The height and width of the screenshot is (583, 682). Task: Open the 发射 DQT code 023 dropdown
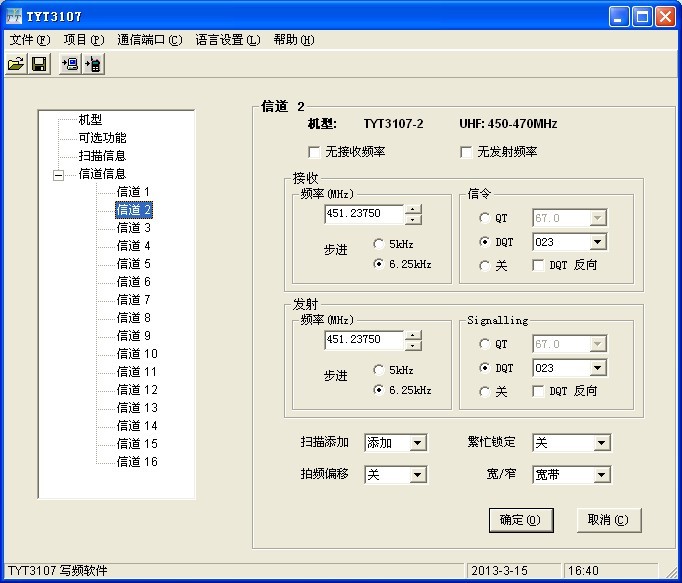(598, 368)
